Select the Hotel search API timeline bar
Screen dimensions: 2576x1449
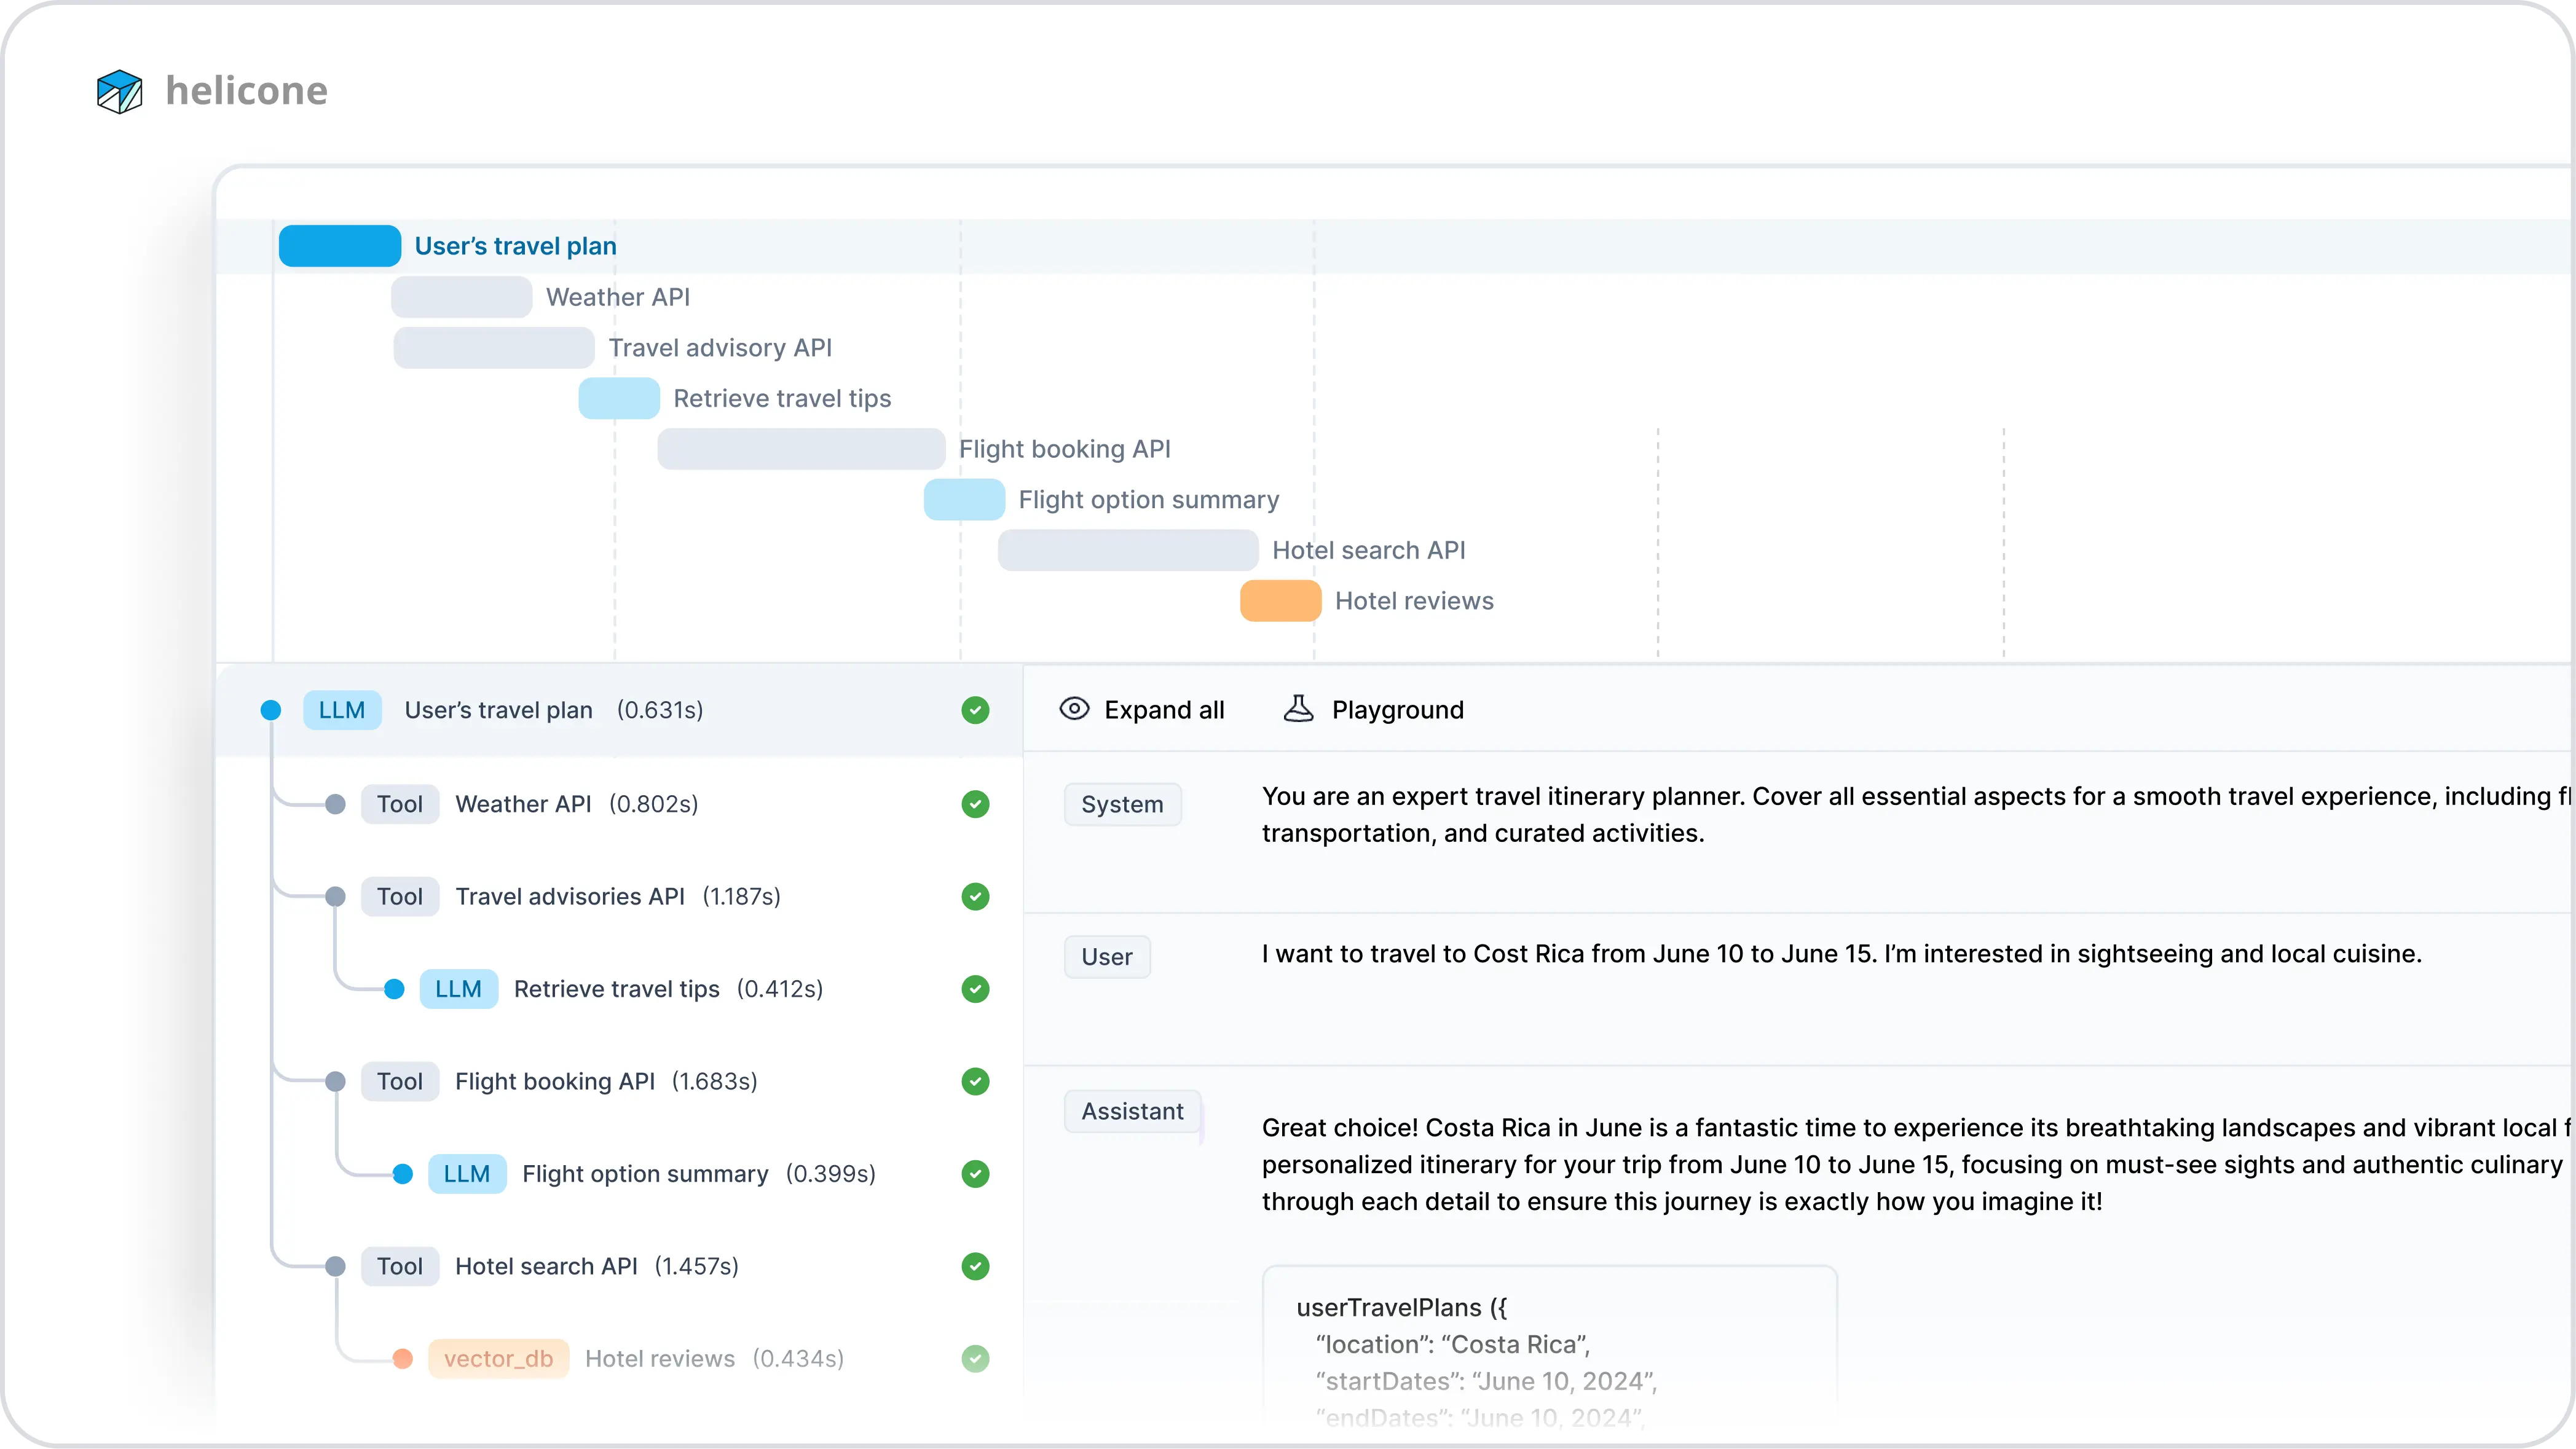click(x=1128, y=550)
